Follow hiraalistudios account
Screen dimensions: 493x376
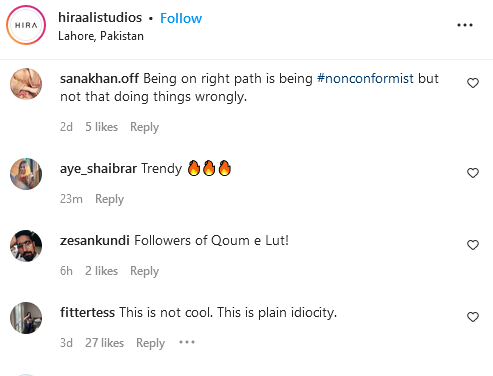tap(181, 18)
